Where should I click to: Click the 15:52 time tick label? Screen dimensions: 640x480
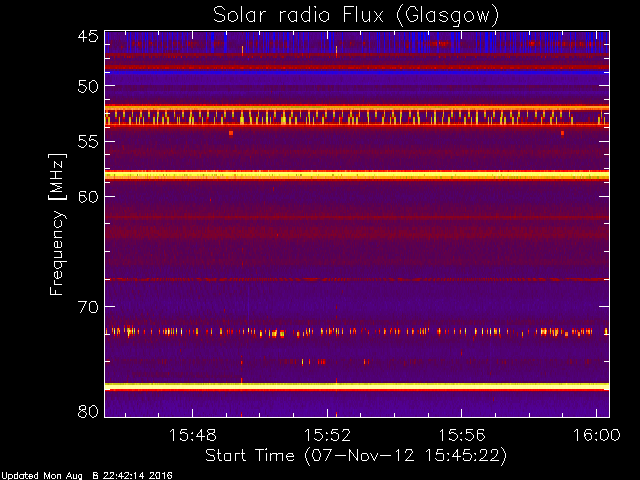327,435
